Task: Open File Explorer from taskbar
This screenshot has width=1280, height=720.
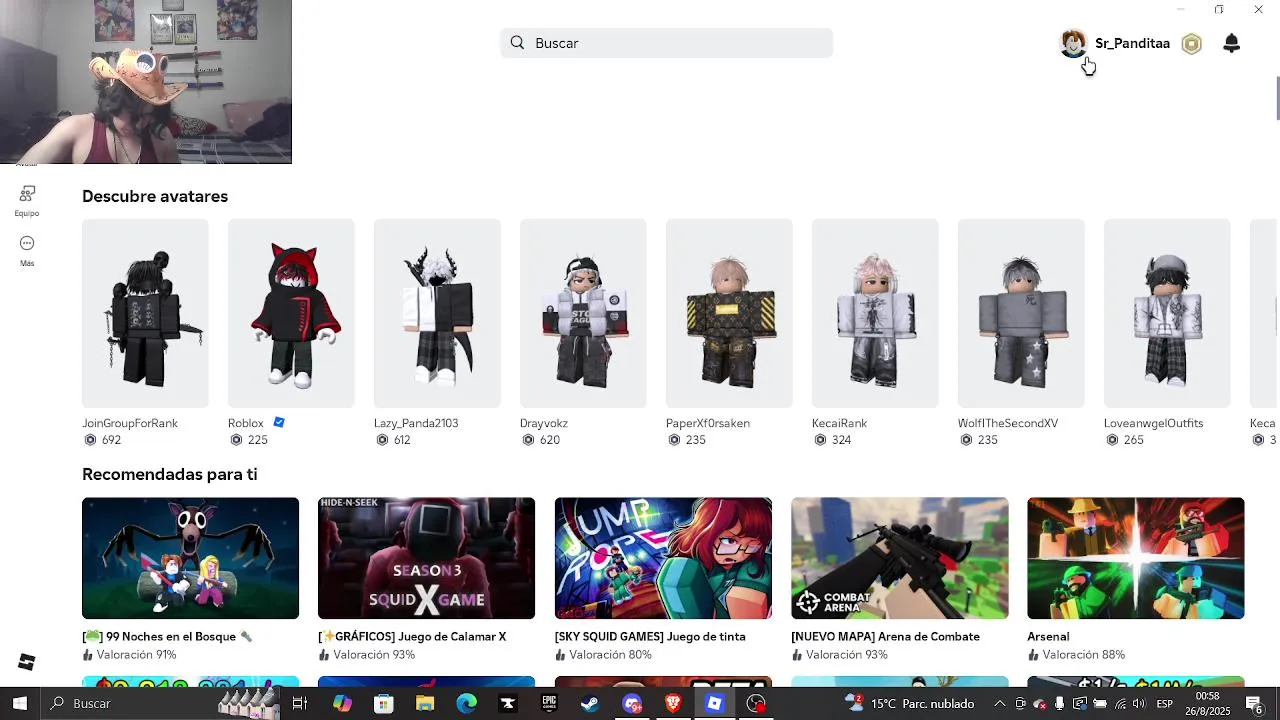Action: pyautogui.click(x=425, y=703)
